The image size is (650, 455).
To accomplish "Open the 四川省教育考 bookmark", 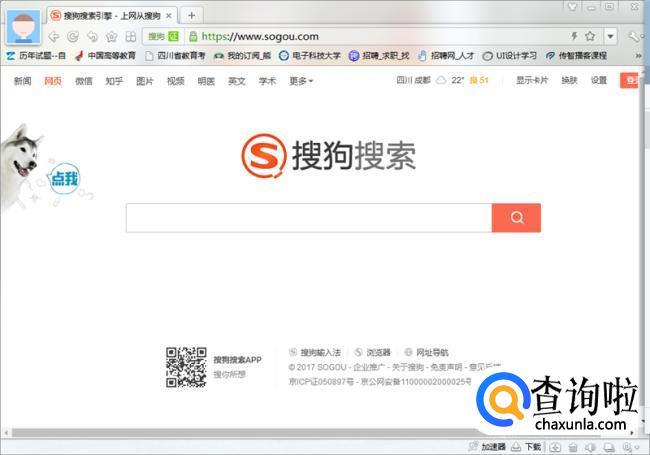I will point(175,56).
